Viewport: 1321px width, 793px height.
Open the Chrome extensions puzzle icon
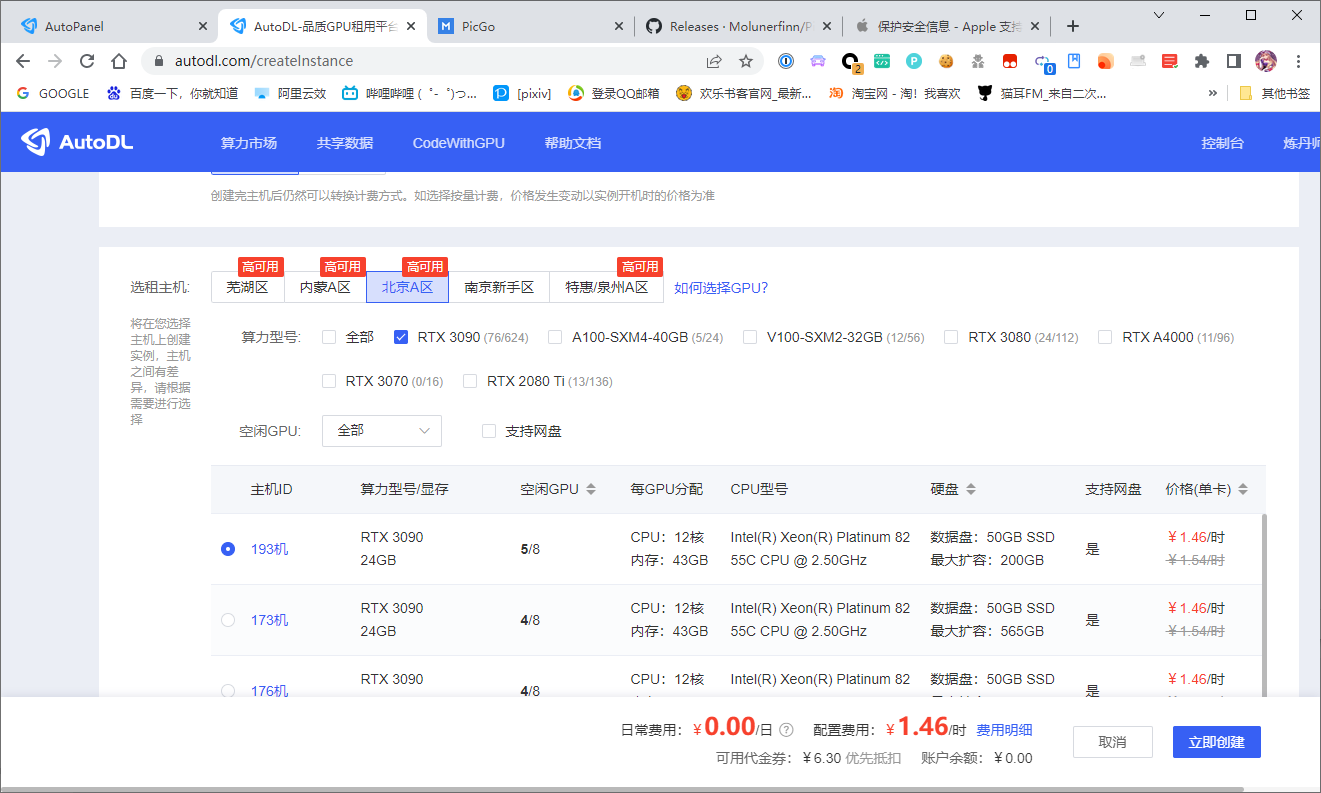(x=1202, y=61)
